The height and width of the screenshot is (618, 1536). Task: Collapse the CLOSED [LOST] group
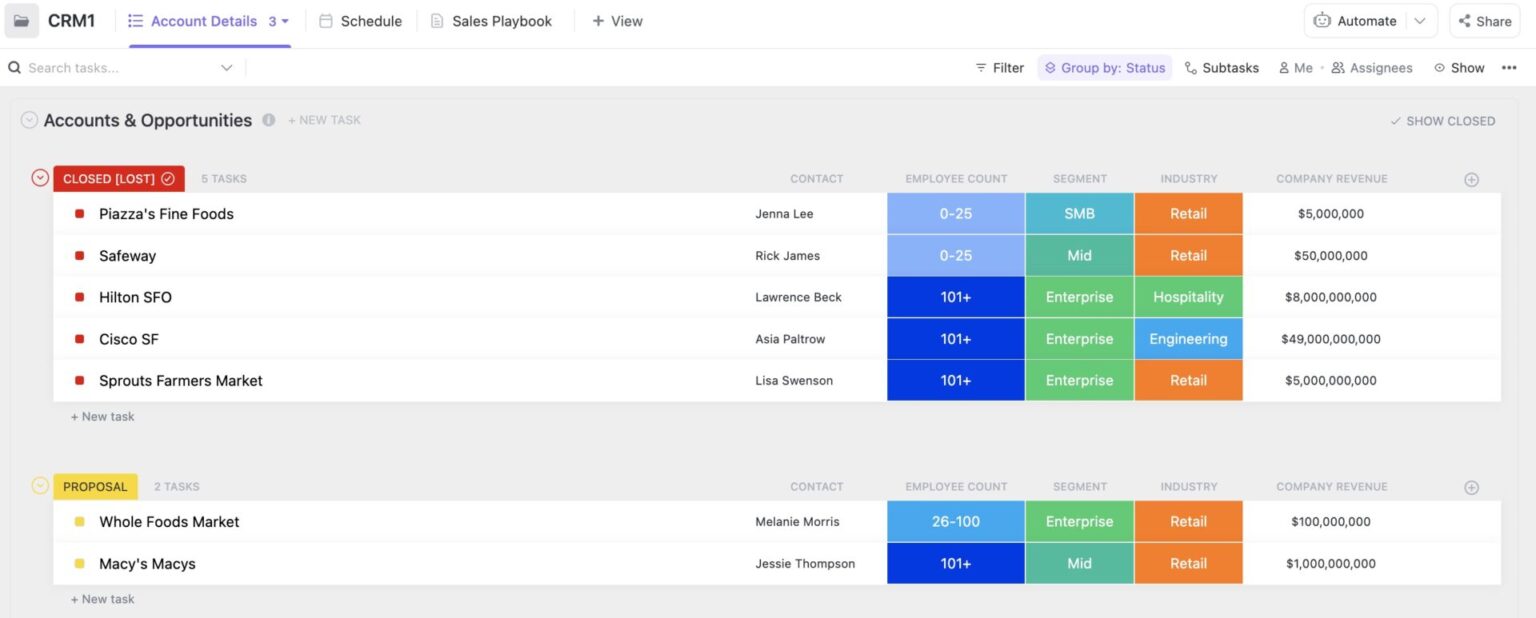coord(40,177)
